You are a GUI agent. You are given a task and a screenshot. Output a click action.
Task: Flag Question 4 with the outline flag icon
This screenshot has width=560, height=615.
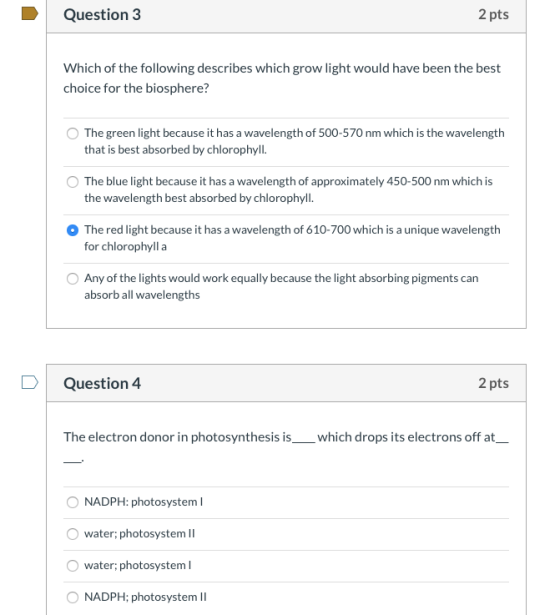tap(30, 382)
